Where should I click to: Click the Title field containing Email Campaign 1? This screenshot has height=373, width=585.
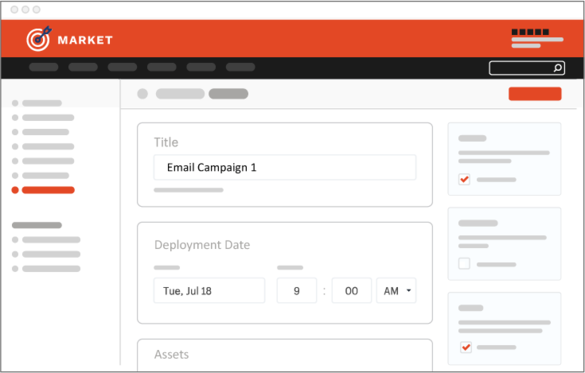[x=285, y=167]
